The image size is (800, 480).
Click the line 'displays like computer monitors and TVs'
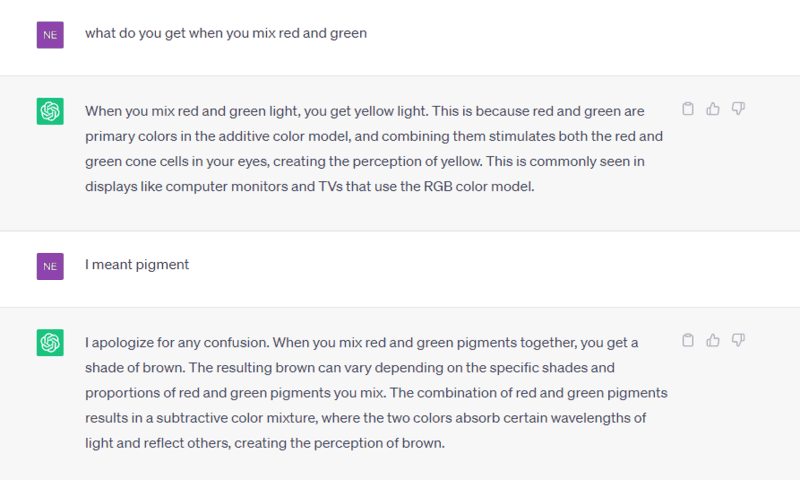310,187
